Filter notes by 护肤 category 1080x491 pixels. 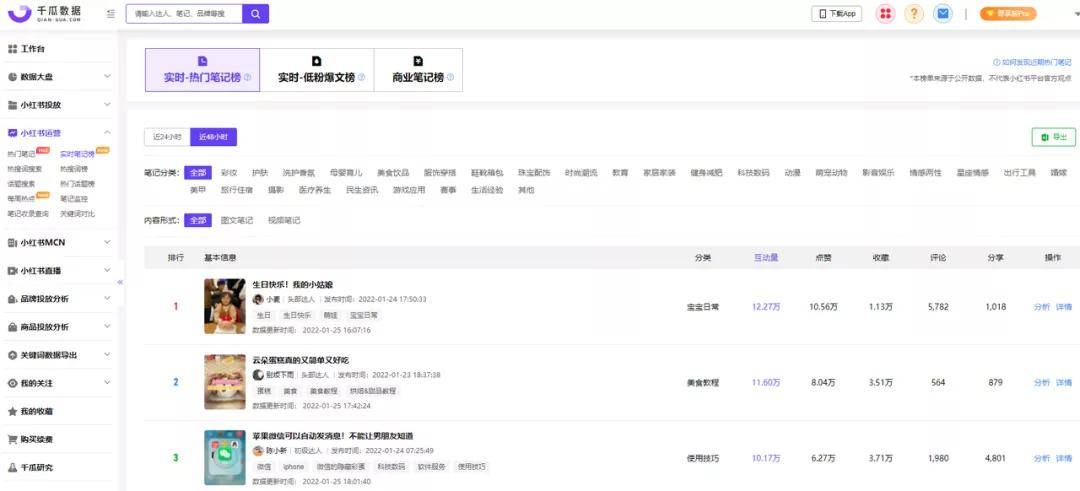pyautogui.click(x=260, y=172)
